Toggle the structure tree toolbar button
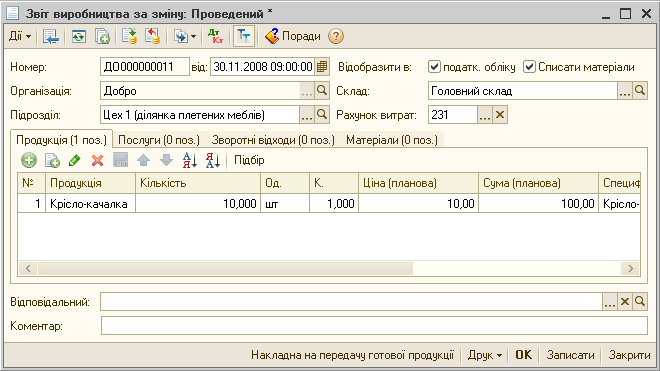Image resolution: width=660 pixels, height=371 pixels. coord(244,36)
